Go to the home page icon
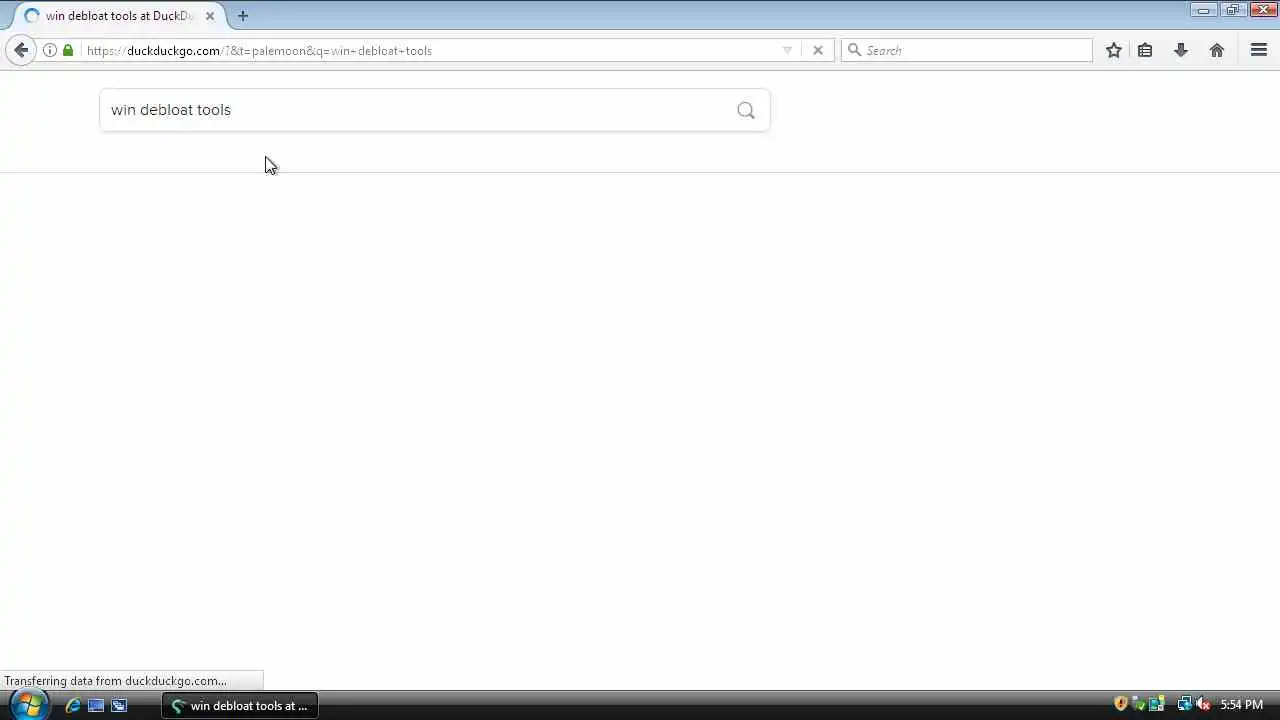 pos(1217,50)
